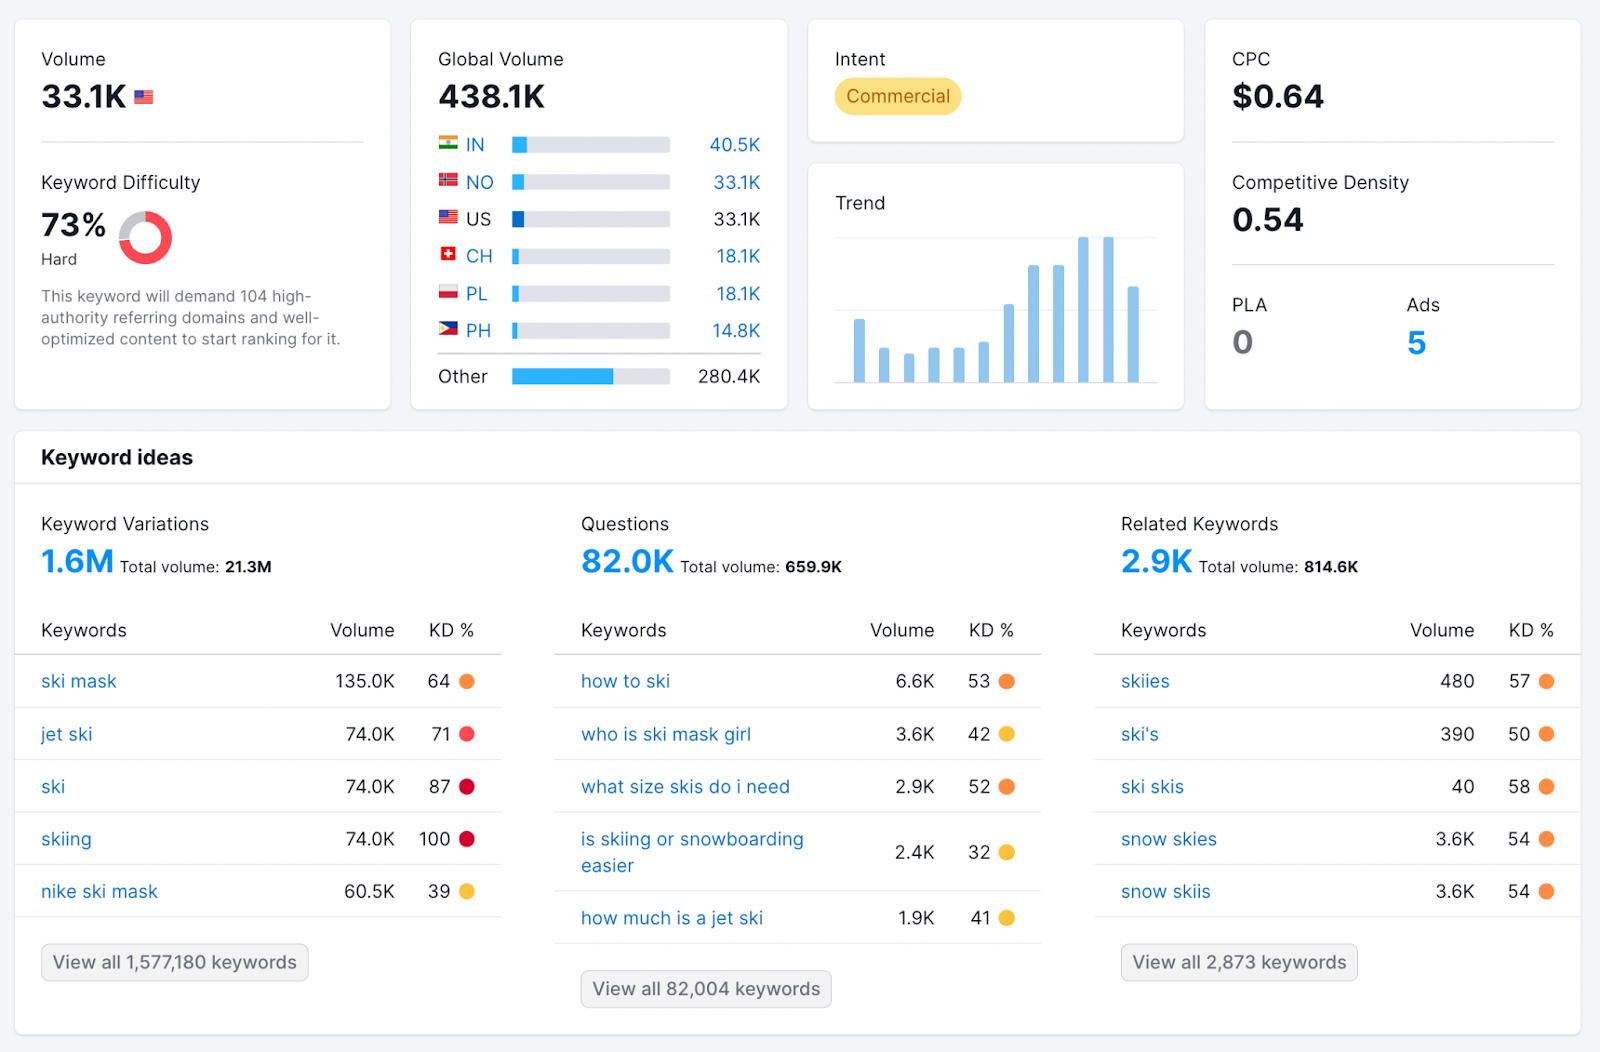Open the jet ski keyword link
1600x1052 pixels.
[66, 734]
